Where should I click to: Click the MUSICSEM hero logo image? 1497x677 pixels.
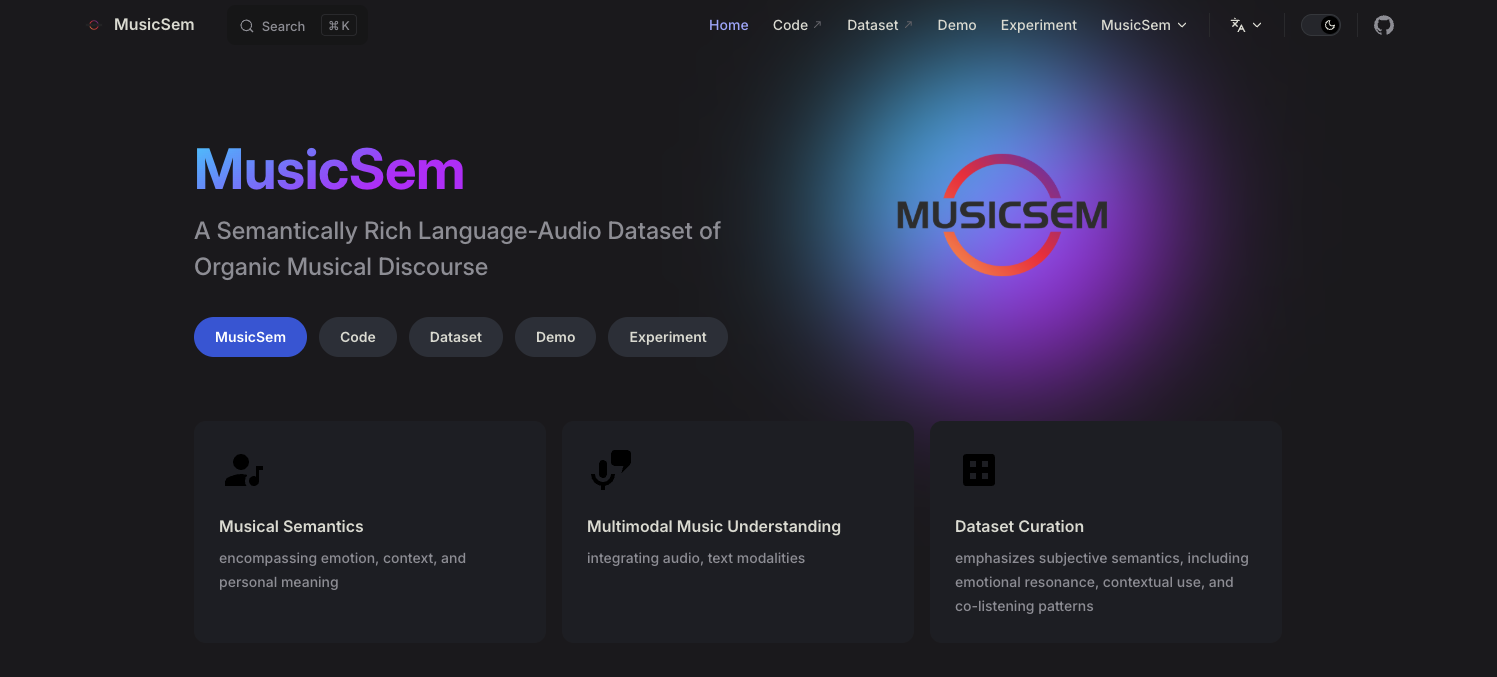pyautogui.click(x=1002, y=215)
